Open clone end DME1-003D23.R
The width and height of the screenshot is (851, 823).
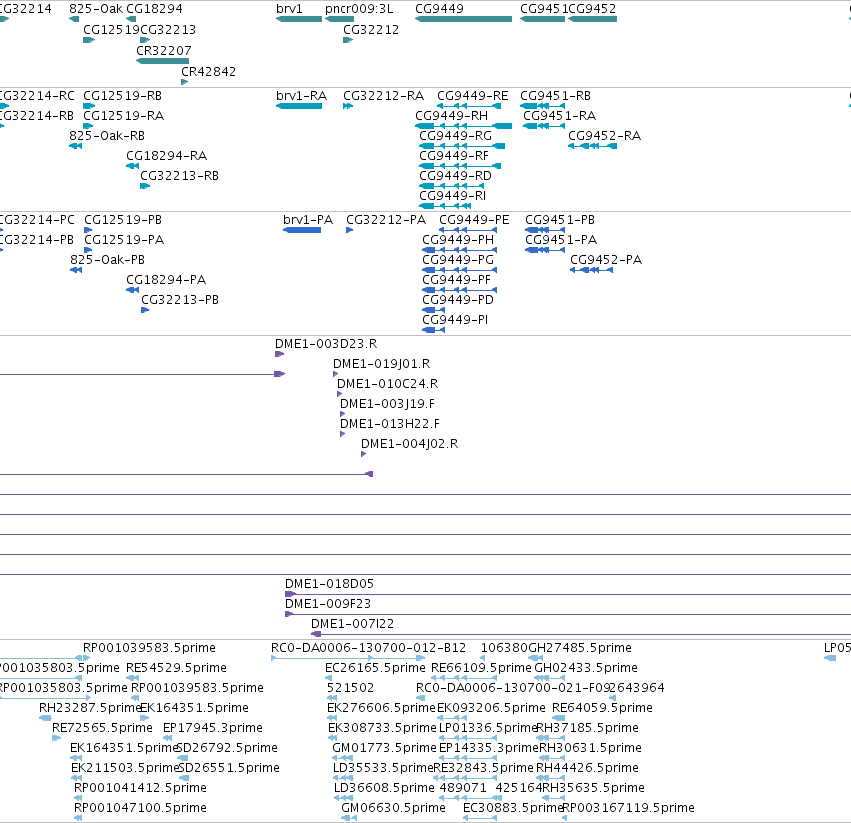[280, 354]
